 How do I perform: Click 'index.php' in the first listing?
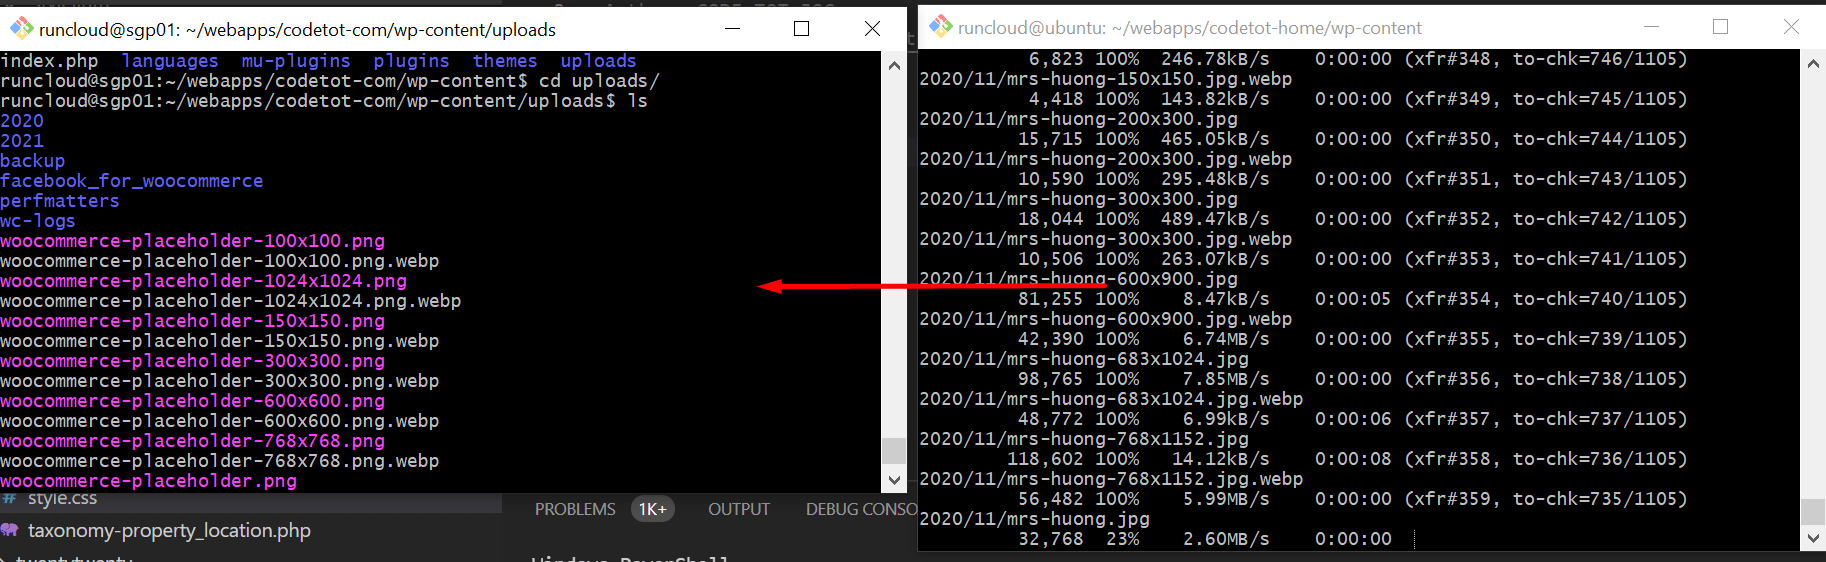pyautogui.click(x=49, y=61)
